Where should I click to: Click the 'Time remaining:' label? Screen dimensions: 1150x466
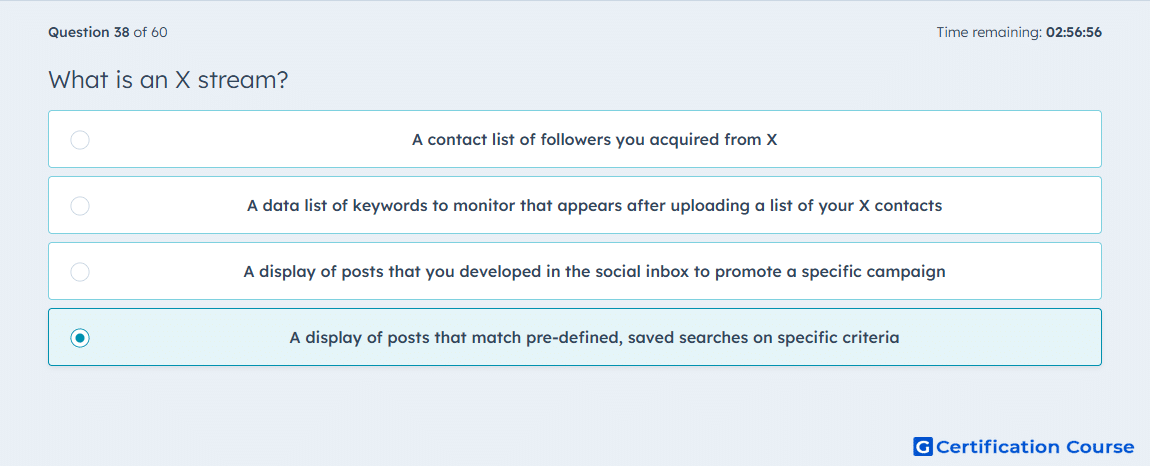pyautogui.click(x=989, y=32)
